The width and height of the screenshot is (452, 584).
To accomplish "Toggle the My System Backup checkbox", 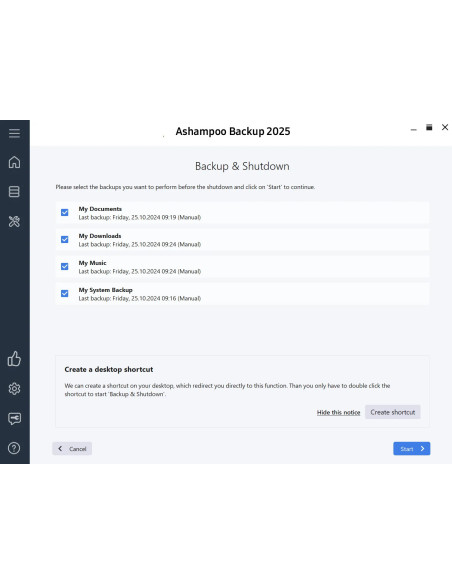I will (x=65, y=293).
